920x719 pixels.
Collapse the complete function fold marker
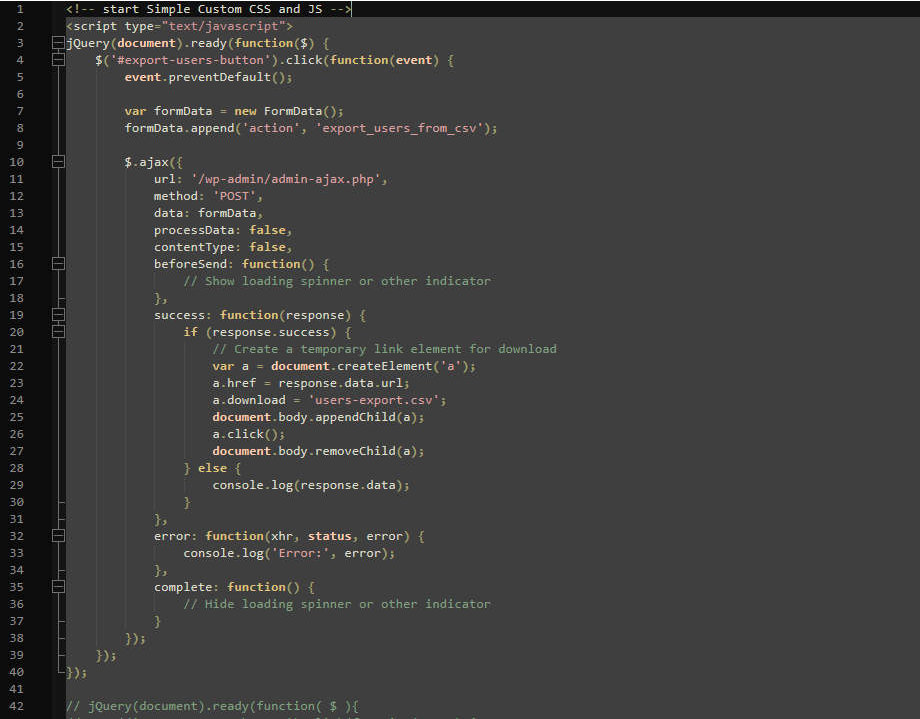(58, 587)
